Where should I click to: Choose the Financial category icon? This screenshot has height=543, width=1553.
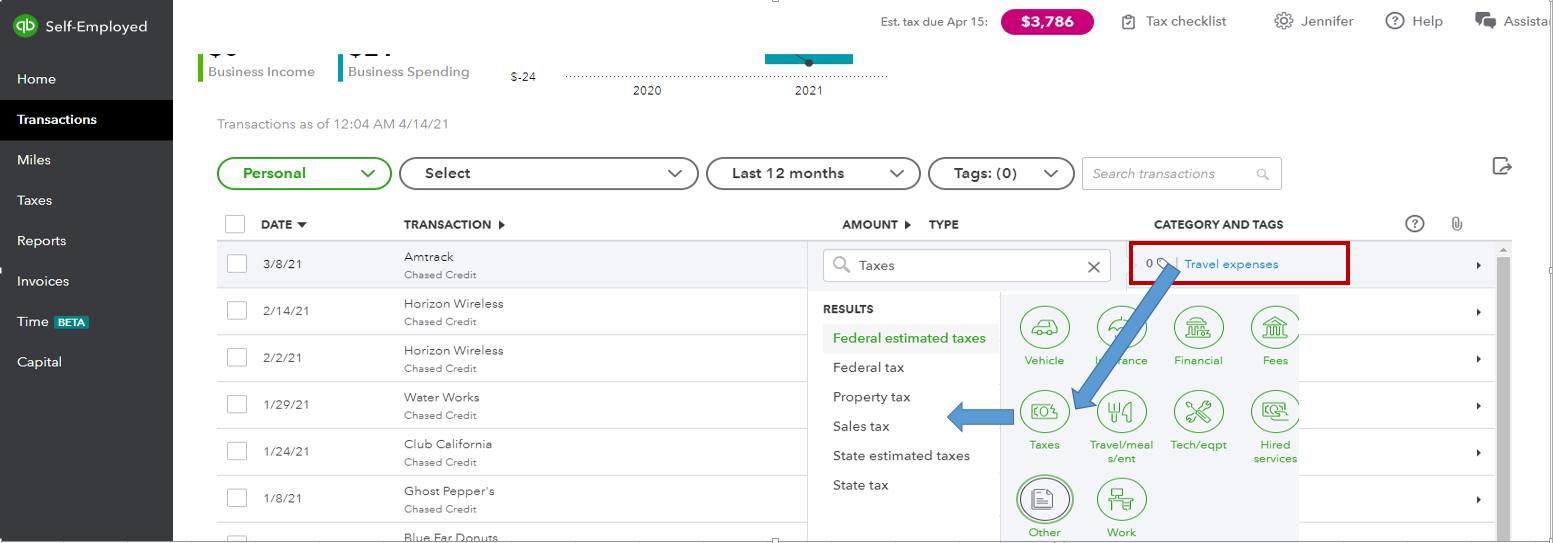click(x=1198, y=328)
